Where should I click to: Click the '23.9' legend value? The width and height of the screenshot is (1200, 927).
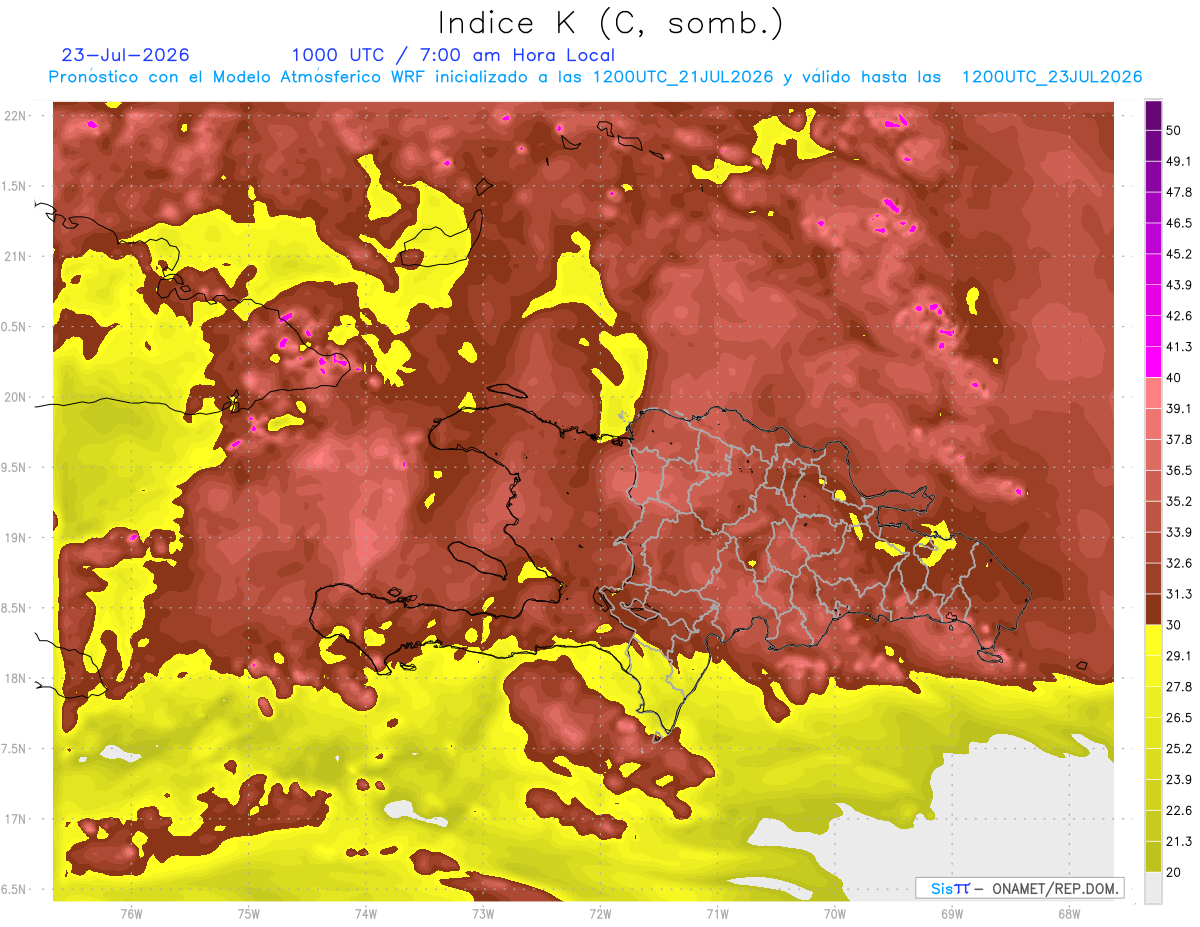1178,780
